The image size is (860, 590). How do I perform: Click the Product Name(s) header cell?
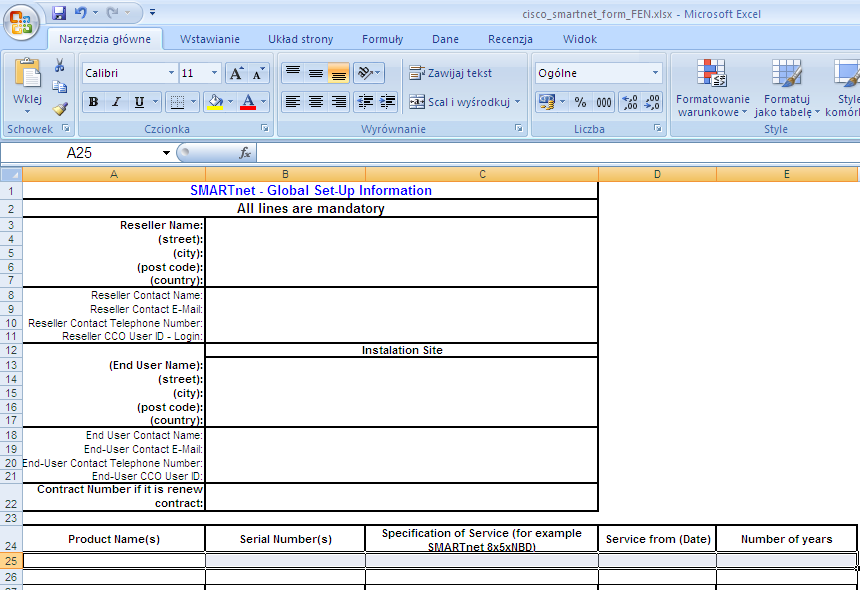point(114,539)
